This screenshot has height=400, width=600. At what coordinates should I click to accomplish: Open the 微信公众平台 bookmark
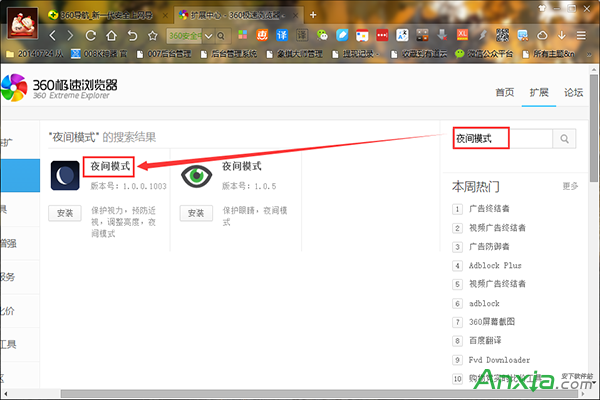click(484, 54)
